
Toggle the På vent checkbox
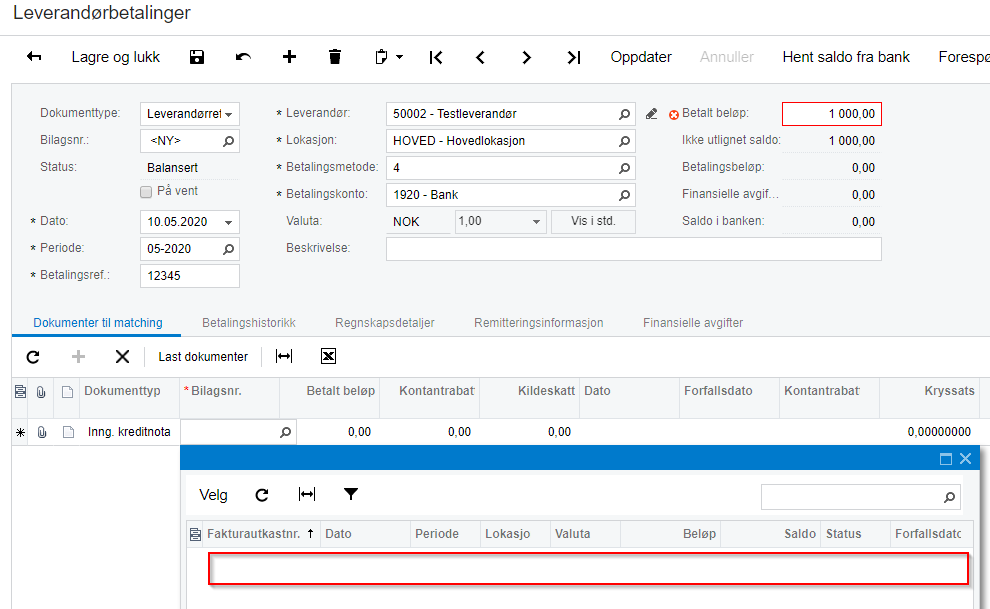[x=146, y=192]
